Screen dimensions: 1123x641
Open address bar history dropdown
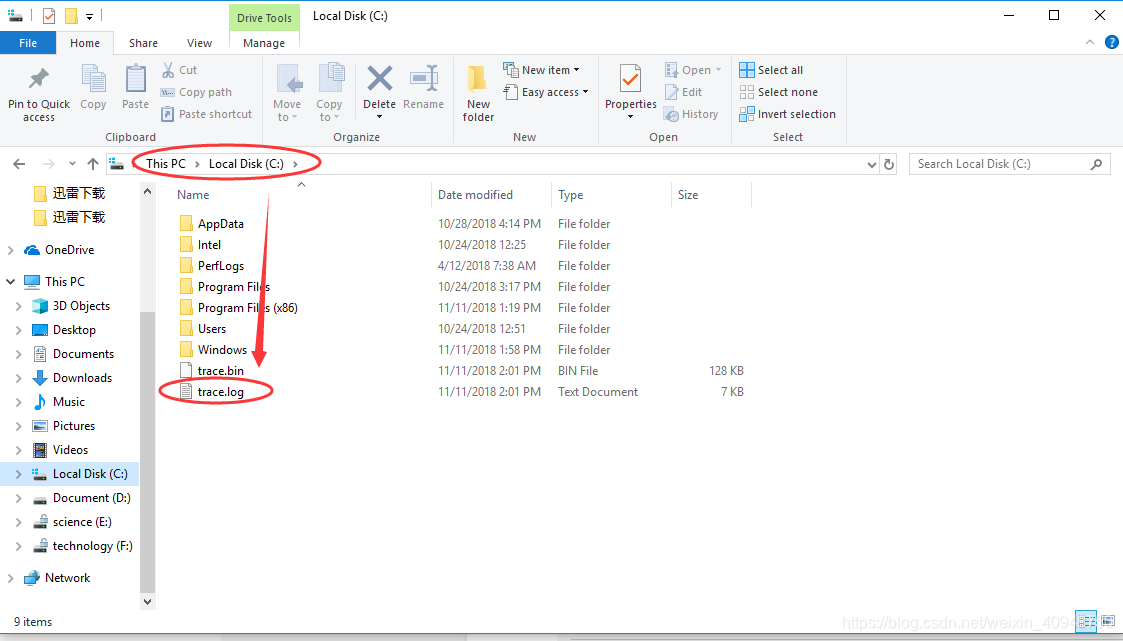(x=872, y=164)
